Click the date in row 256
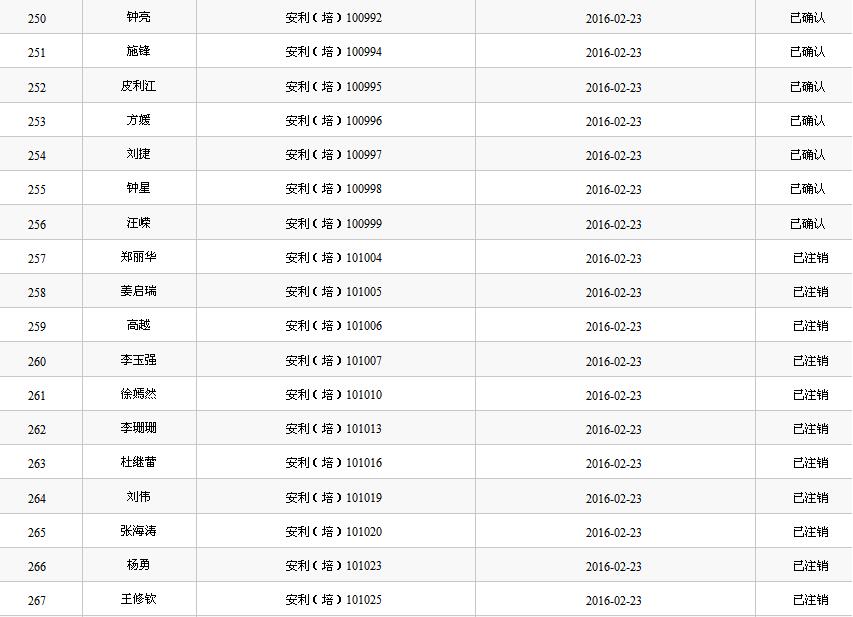The width and height of the screenshot is (853, 617). pyautogui.click(x=613, y=225)
